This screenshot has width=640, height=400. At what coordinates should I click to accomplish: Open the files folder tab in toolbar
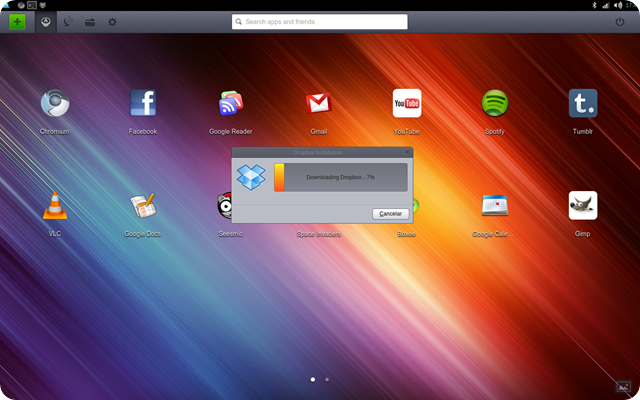coord(90,22)
